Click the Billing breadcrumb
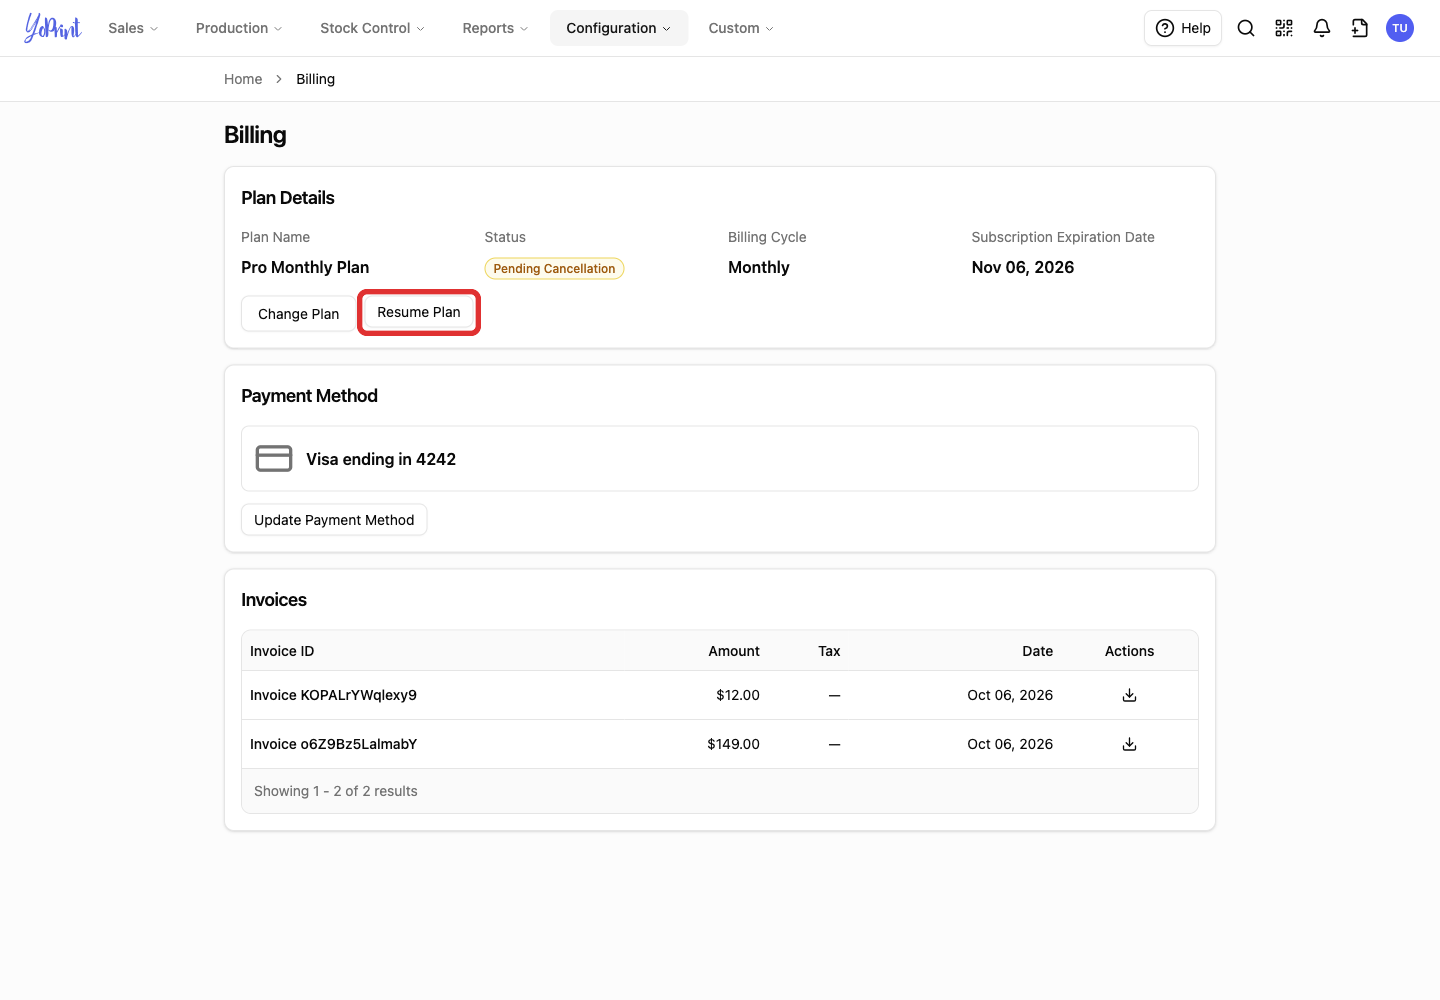Viewport: 1440px width, 1000px height. click(315, 79)
